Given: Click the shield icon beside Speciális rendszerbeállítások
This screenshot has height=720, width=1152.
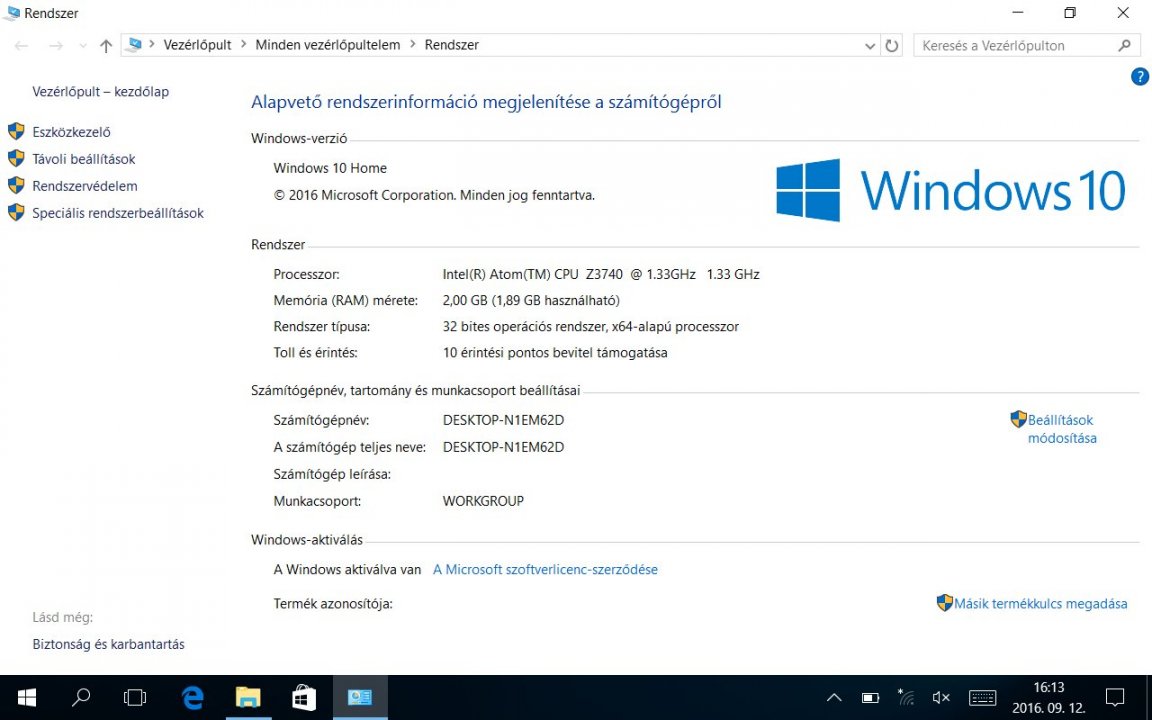Looking at the screenshot, I should [x=16, y=213].
